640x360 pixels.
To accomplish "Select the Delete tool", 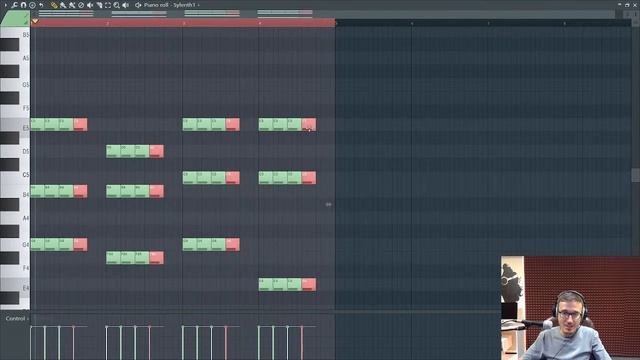I will click(x=81, y=5).
